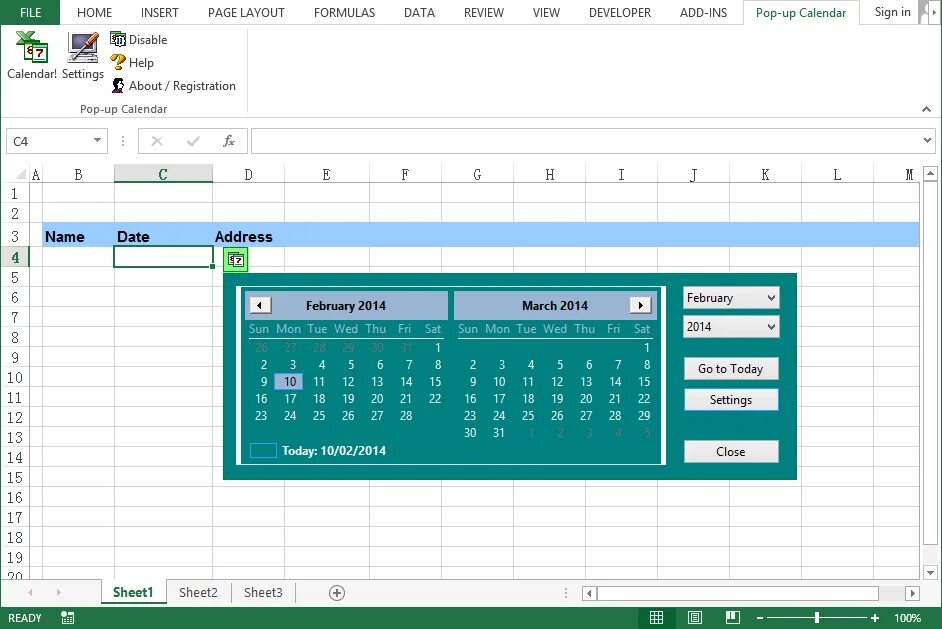Open the HOME ribbon tab
Image resolution: width=942 pixels, height=629 pixels.
[x=94, y=13]
